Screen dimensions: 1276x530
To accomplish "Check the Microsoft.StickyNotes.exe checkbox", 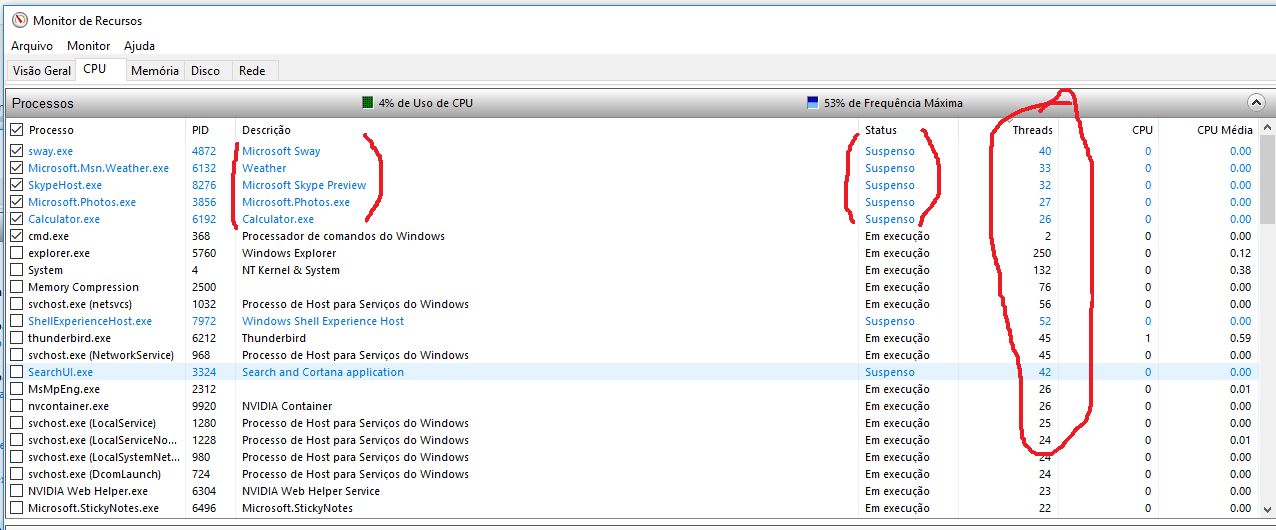I will click(x=17, y=508).
